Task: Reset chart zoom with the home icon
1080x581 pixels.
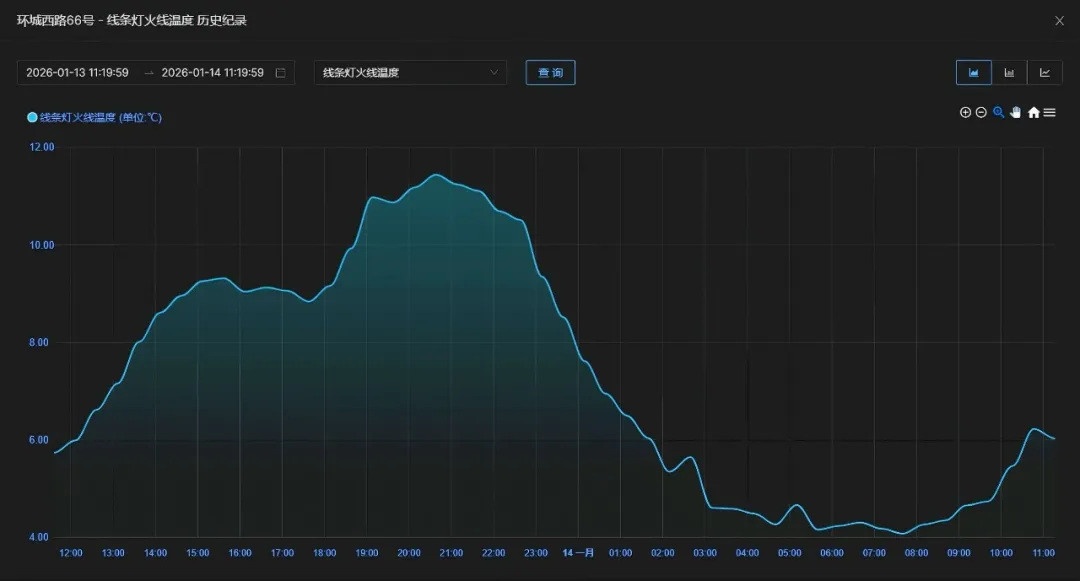Action: (x=1033, y=113)
